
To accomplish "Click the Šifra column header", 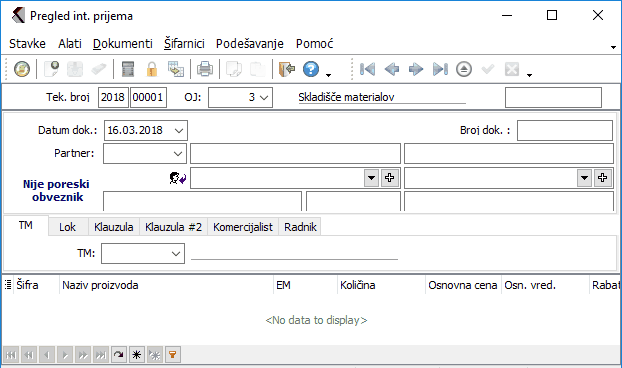I will (x=36, y=285).
